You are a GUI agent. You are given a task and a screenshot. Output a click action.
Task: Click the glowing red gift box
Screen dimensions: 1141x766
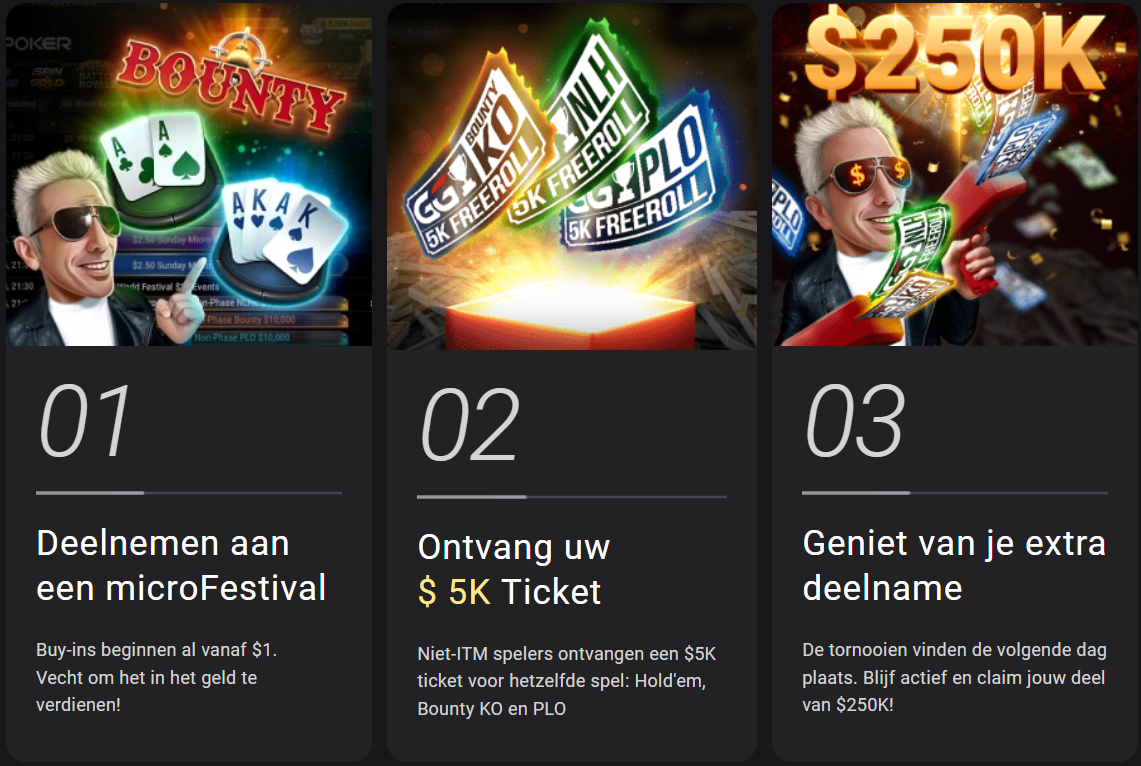(x=573, y=316)
